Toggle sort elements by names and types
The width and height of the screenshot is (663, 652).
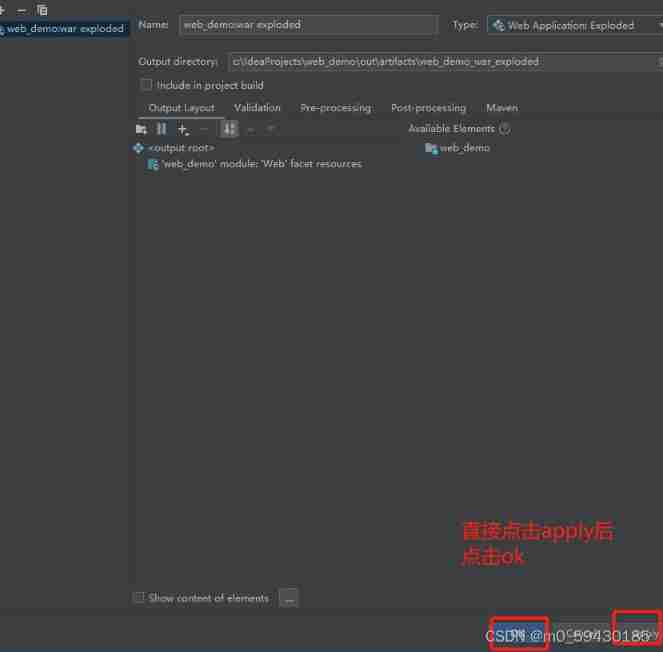[229, 129]
